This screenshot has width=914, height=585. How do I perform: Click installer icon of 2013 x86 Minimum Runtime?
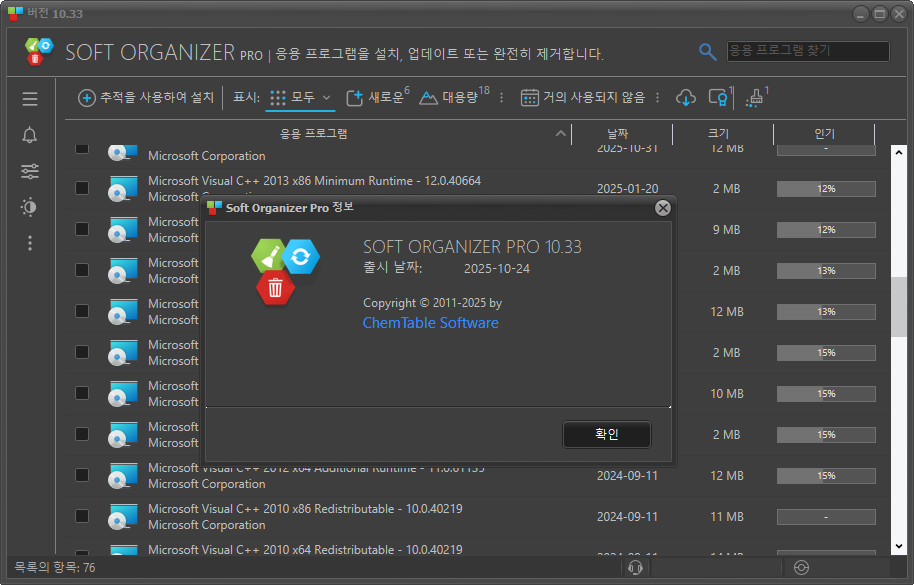click(x=122, y=188)
